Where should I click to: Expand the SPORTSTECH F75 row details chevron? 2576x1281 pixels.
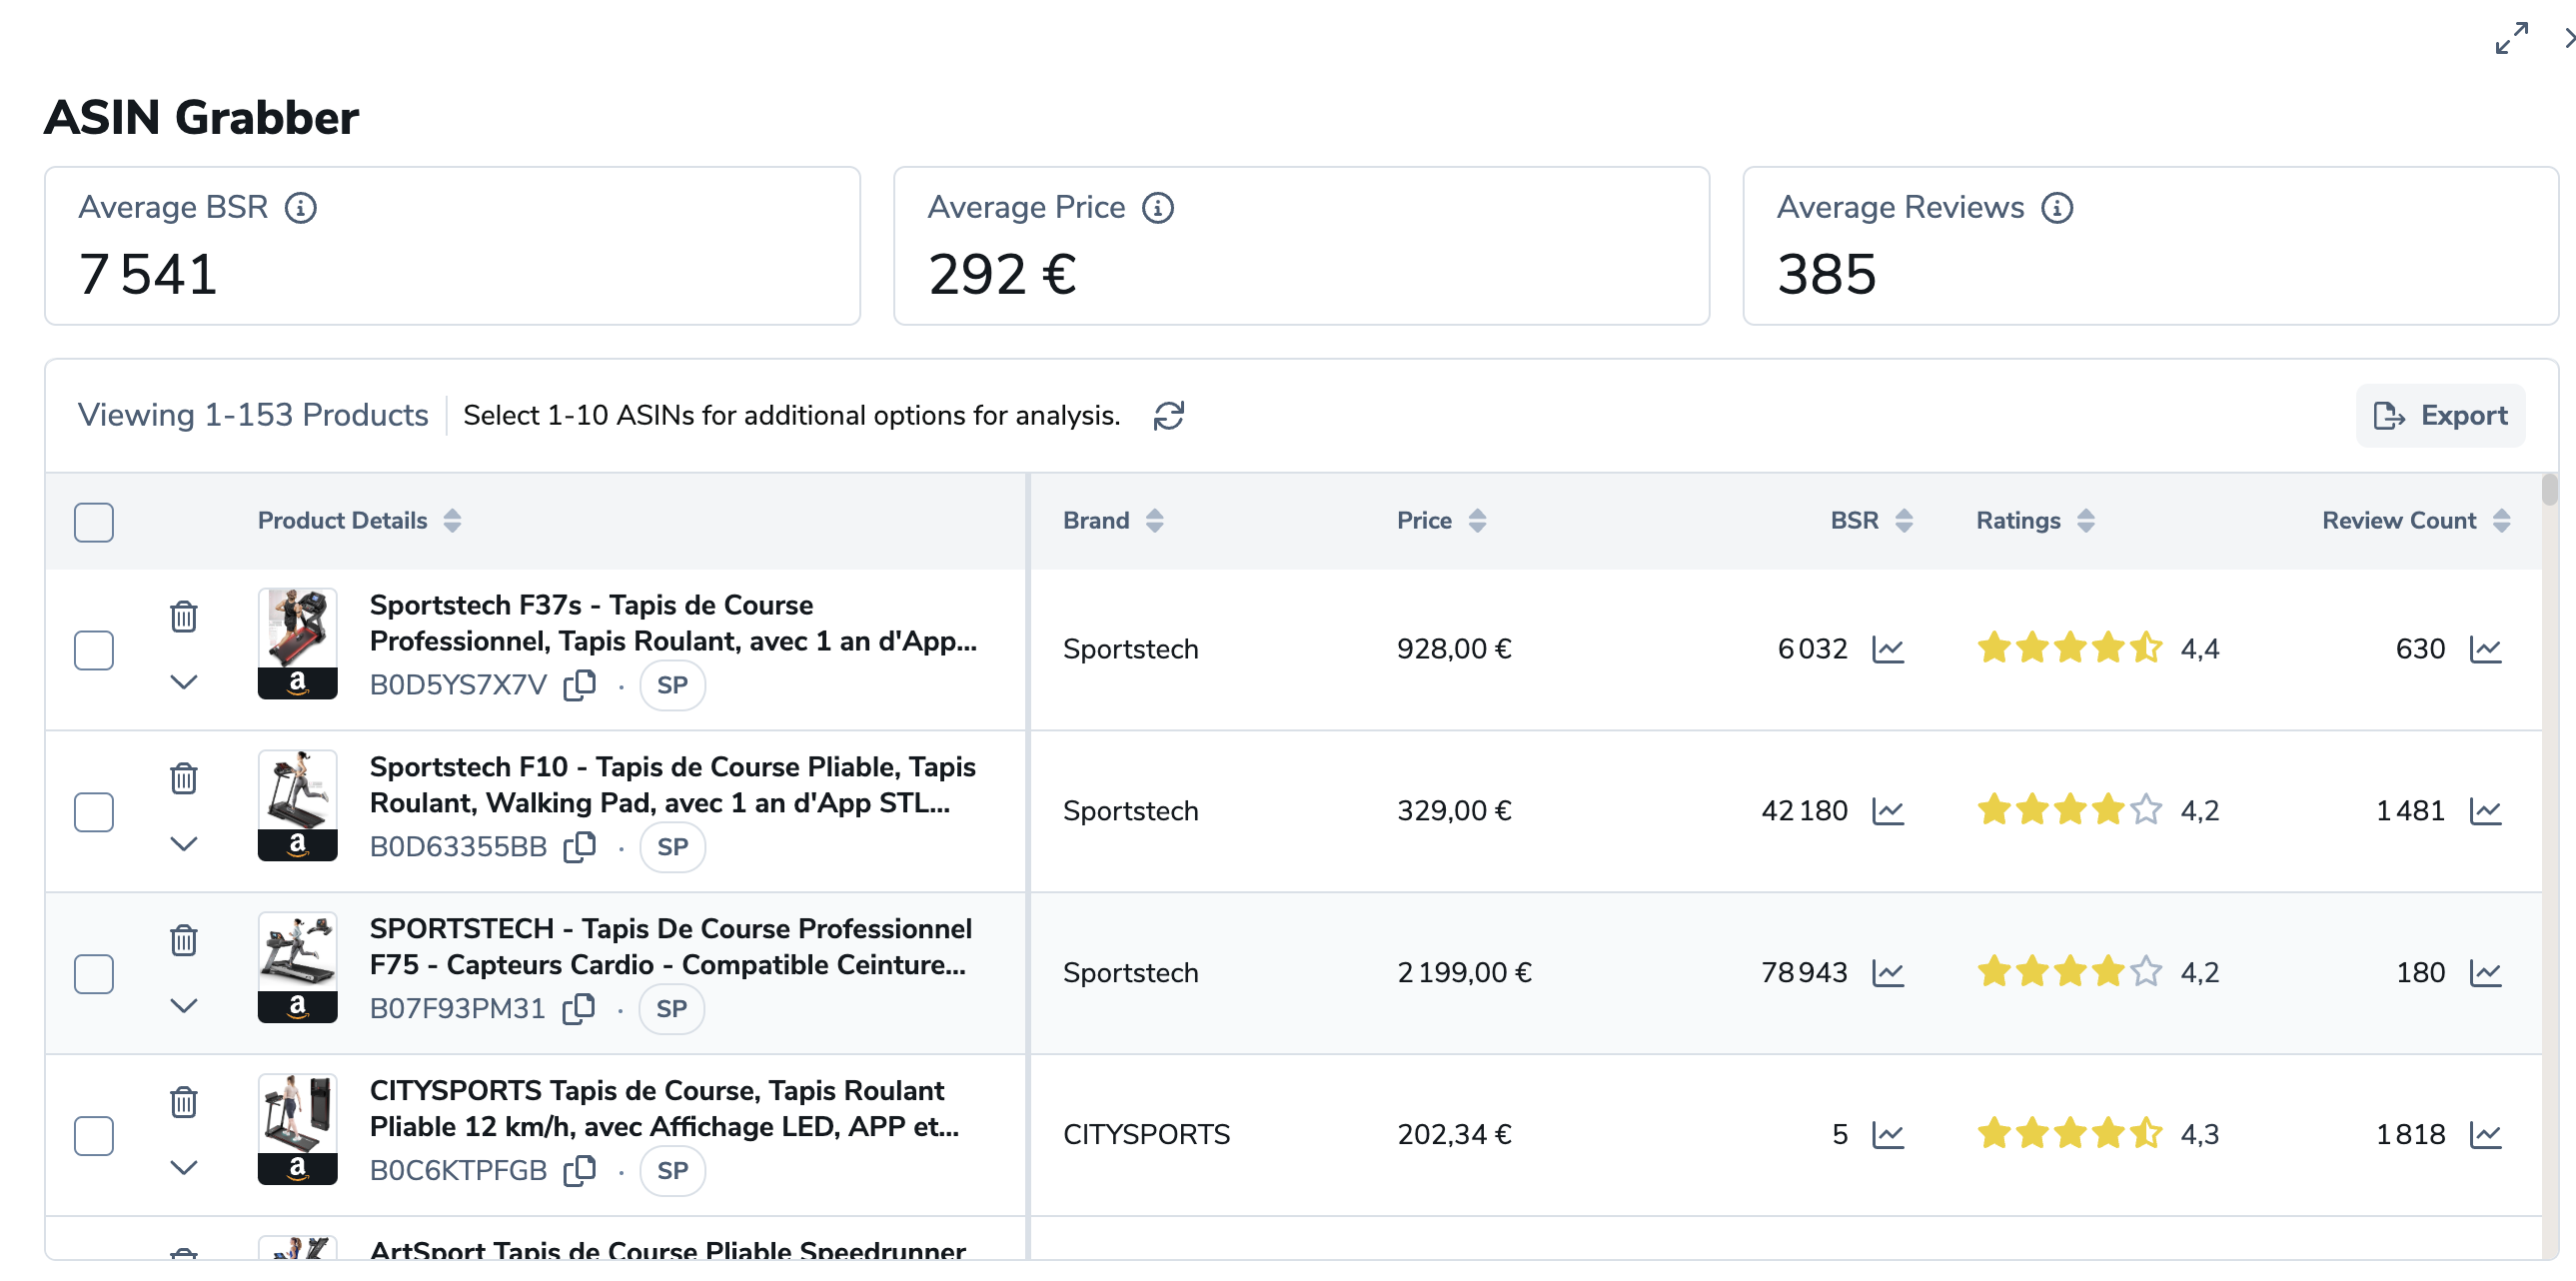click(183, 1006)
